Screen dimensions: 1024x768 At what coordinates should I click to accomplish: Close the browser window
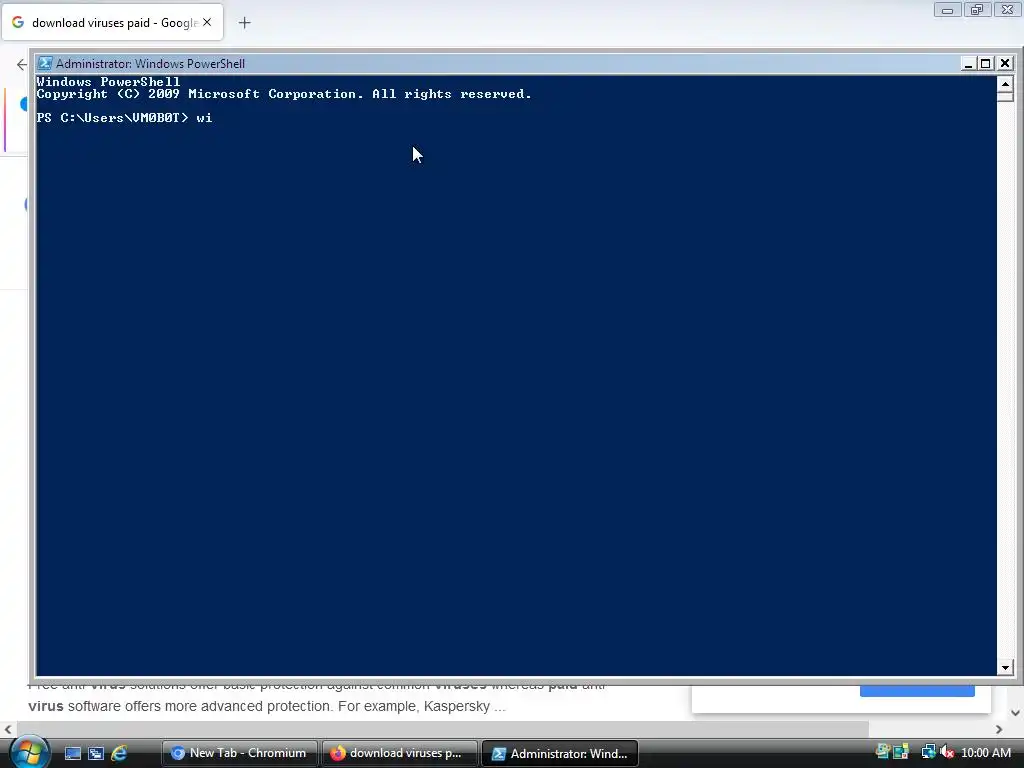click(1008, 10)
